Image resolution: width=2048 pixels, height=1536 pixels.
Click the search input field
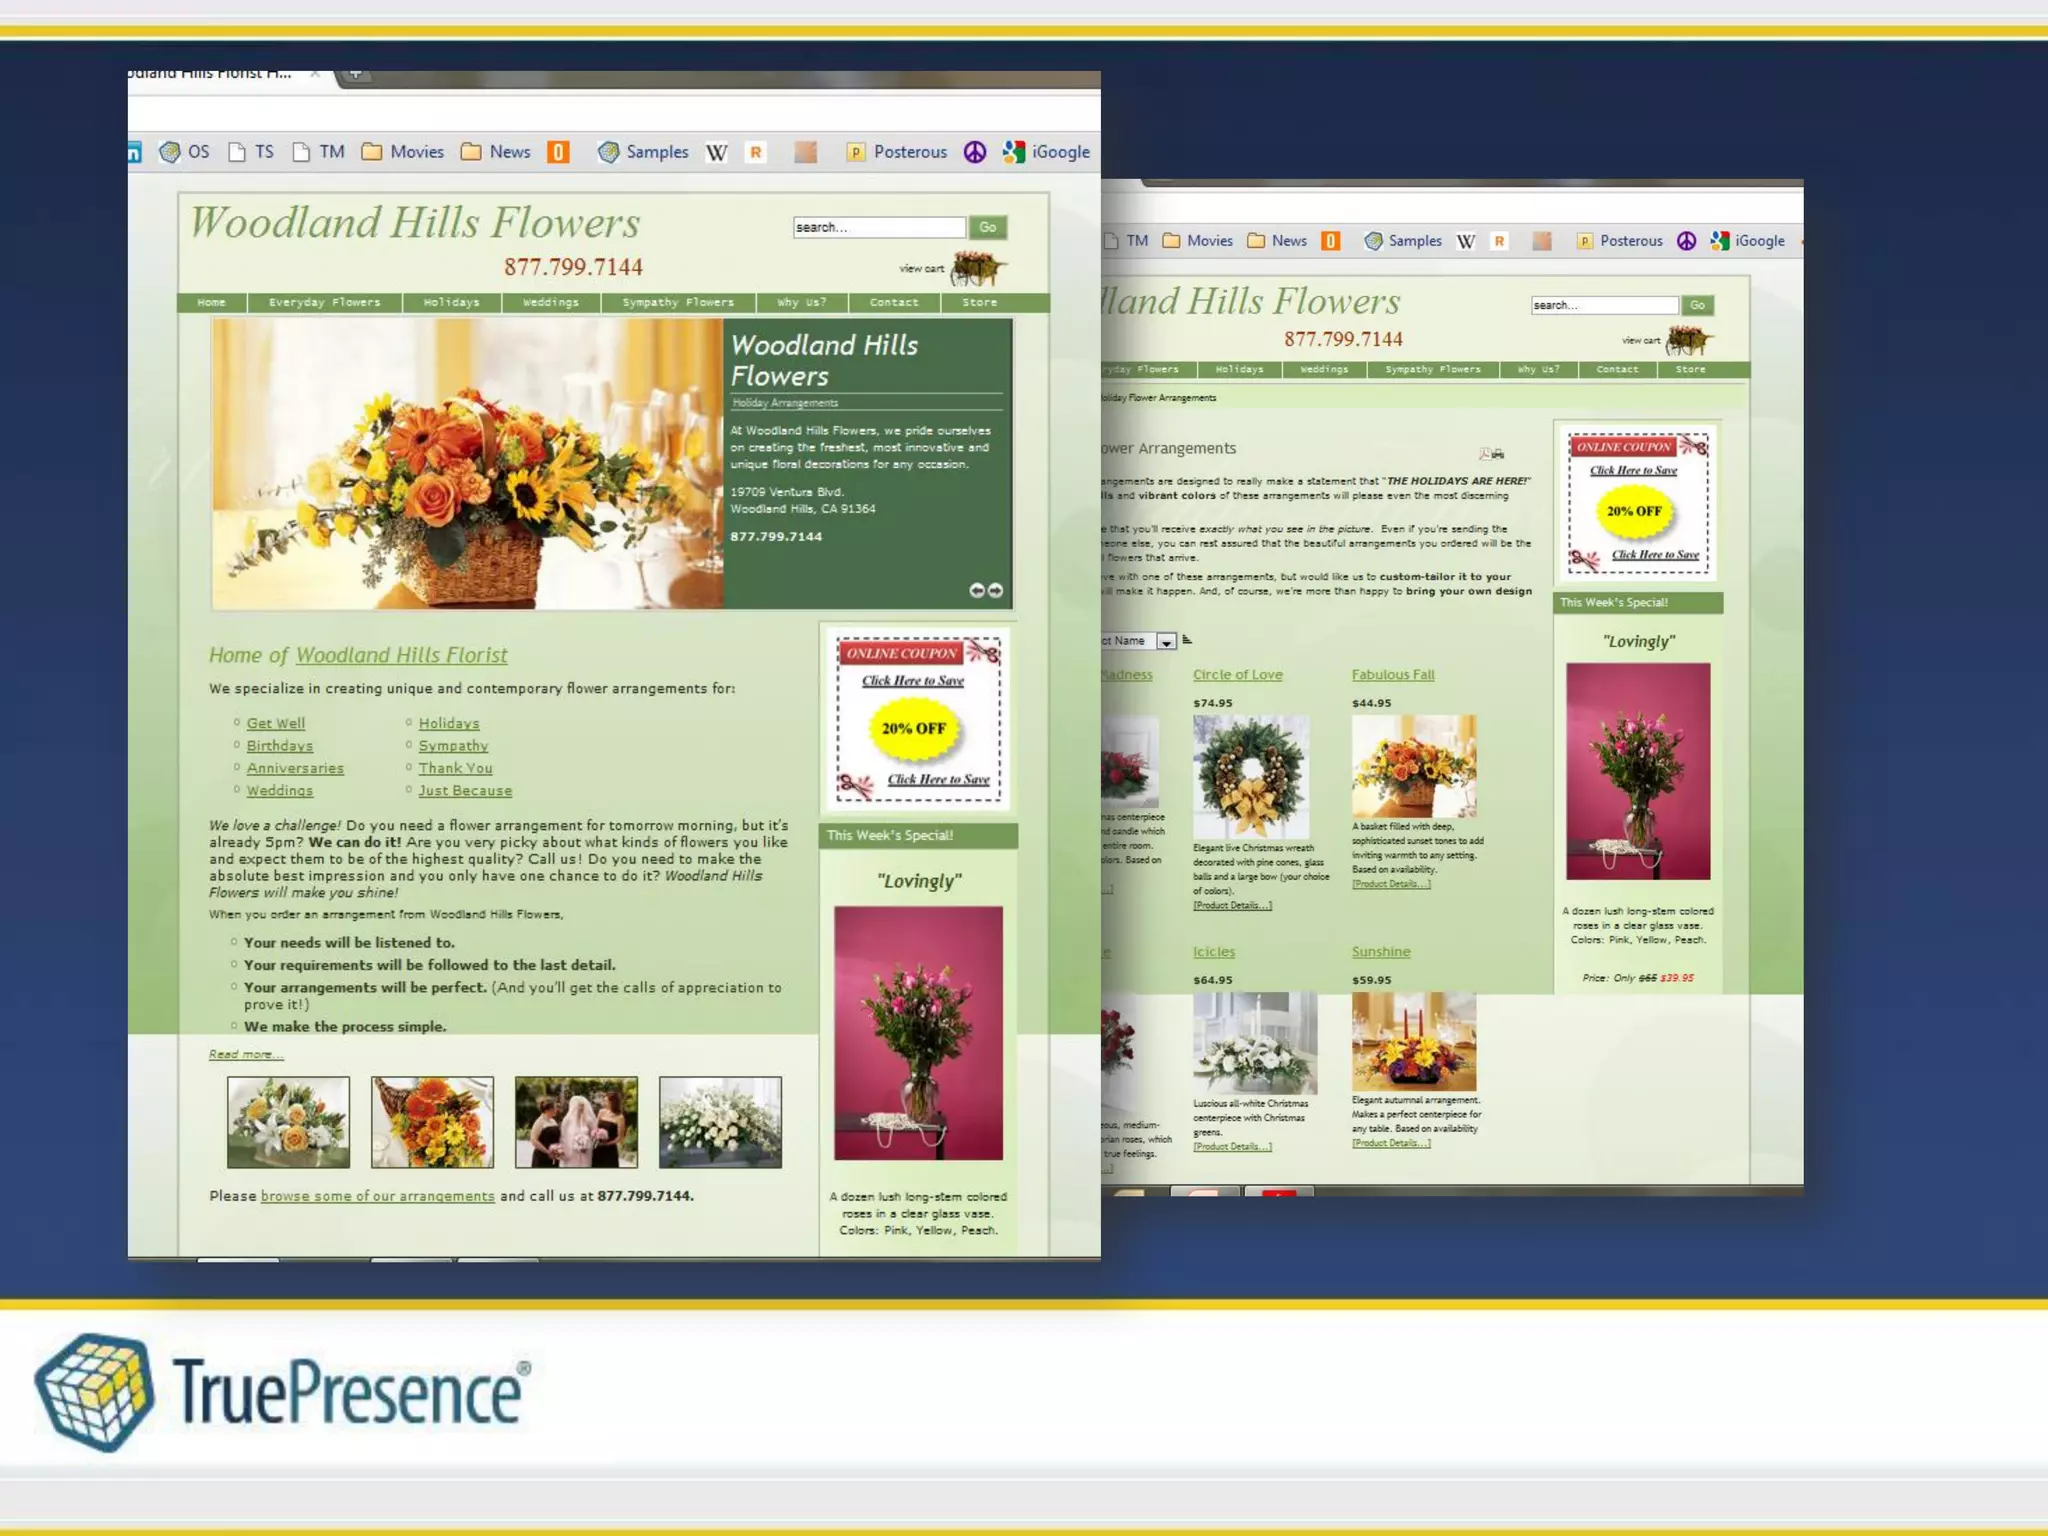(878, 228)
